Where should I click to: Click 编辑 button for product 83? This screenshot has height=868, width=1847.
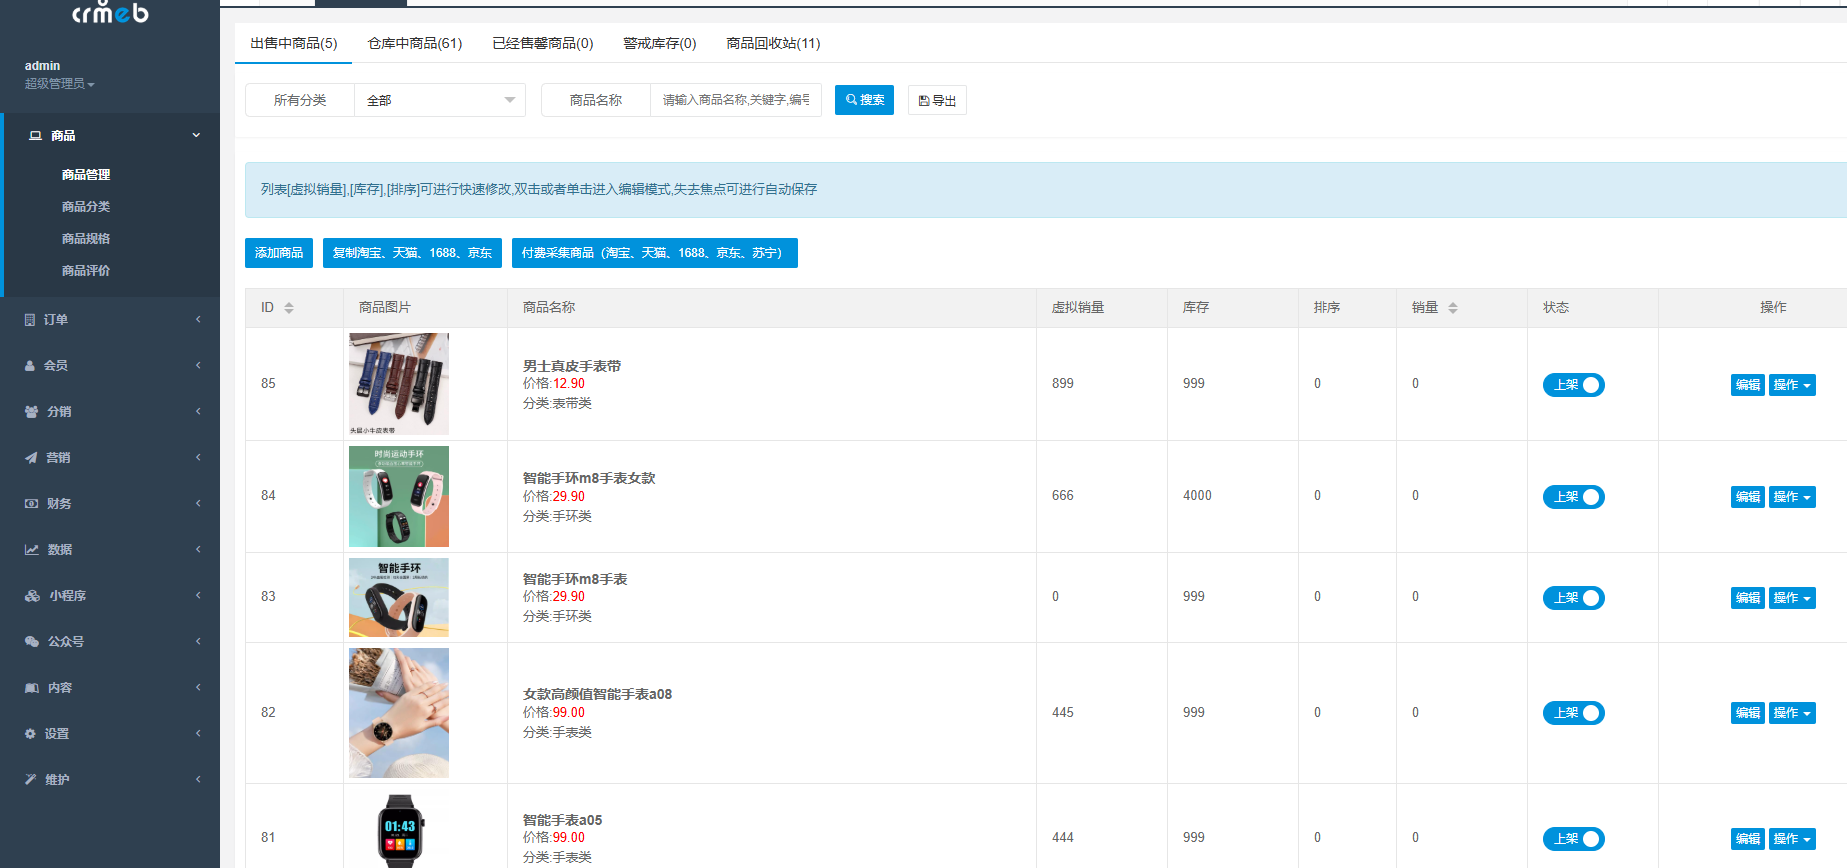(x=1748, y=598)
